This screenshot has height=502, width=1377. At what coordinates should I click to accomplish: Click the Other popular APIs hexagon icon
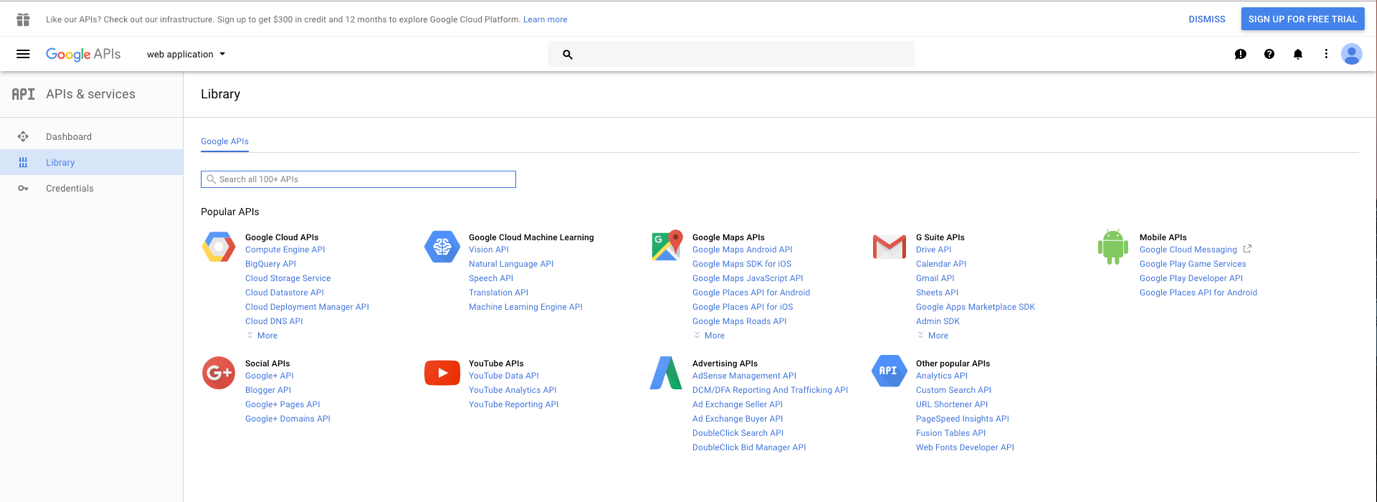pyautogui.click(x=889, y=371)
